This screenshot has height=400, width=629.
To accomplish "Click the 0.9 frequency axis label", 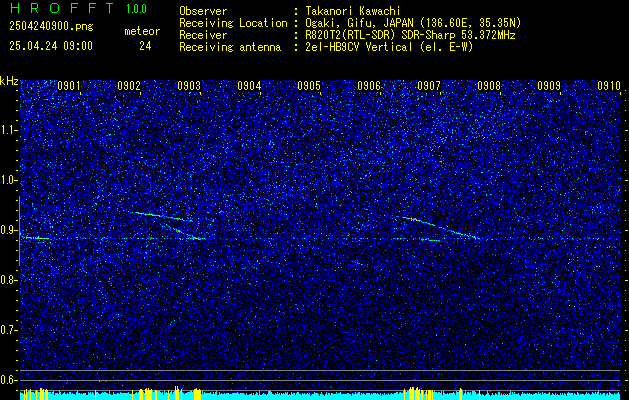I will 8,230.
